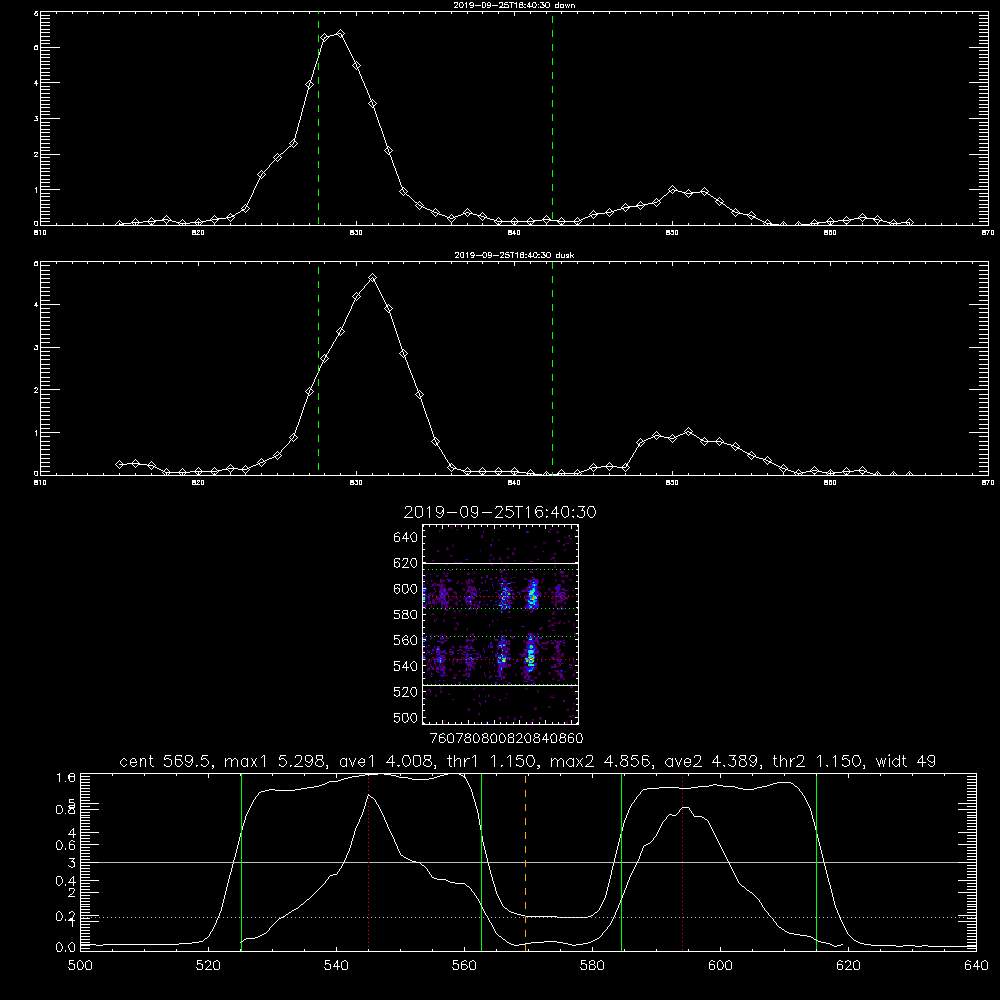Screen dimensions: 1000x1000
Task: Click the y-axis label "0.6" on bottom plot
Action: tap(66, 845)
